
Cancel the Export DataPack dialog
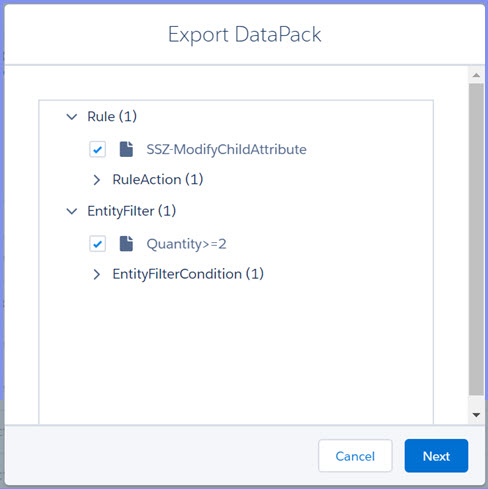[355, 456]
